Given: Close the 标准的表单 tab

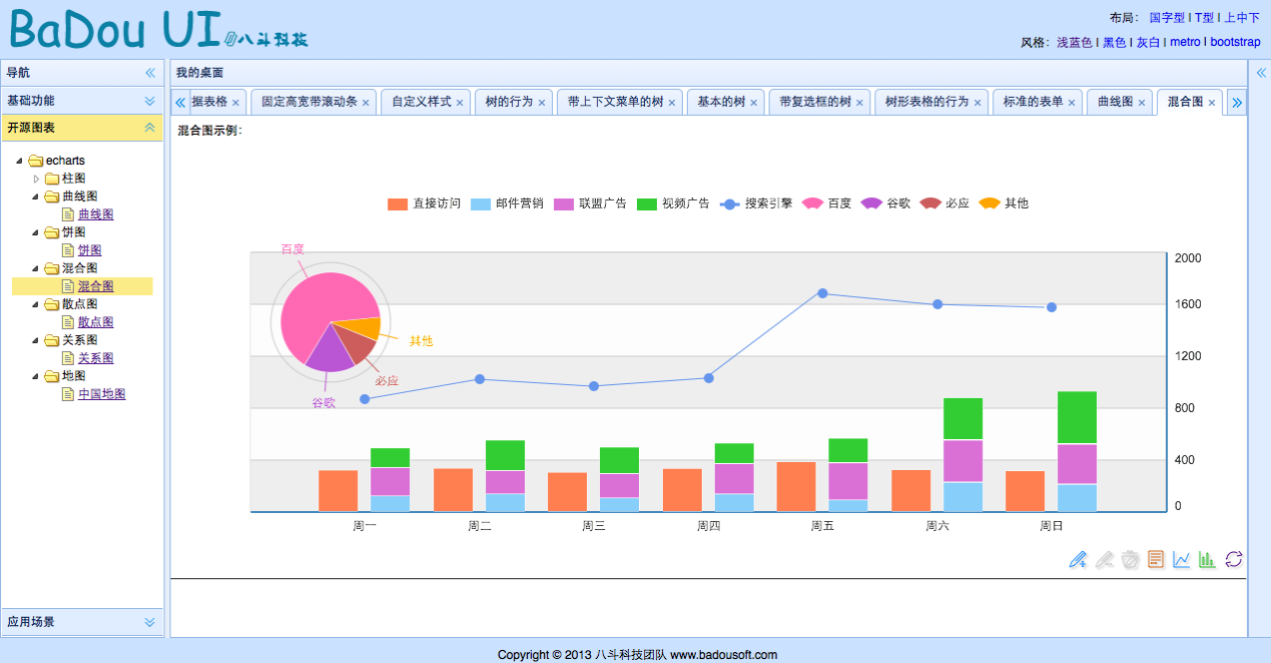Looking at the screenshot, I should pyautogui.click(x=1072, y=103).
